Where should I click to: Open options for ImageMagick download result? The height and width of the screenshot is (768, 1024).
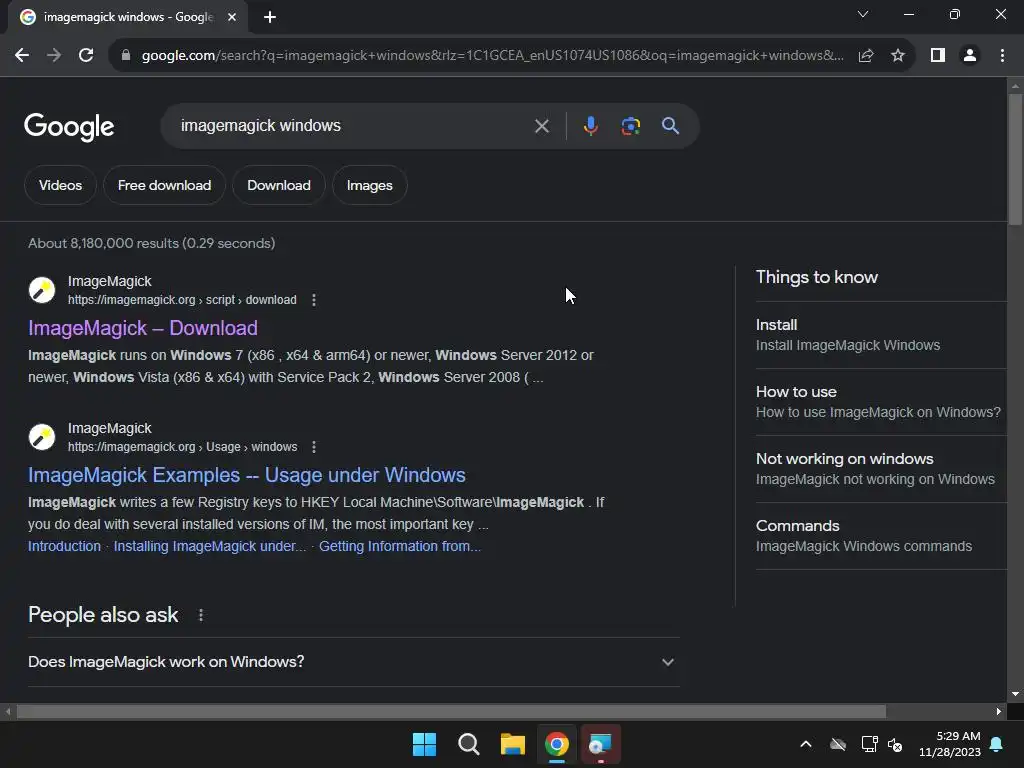(314, 300)
